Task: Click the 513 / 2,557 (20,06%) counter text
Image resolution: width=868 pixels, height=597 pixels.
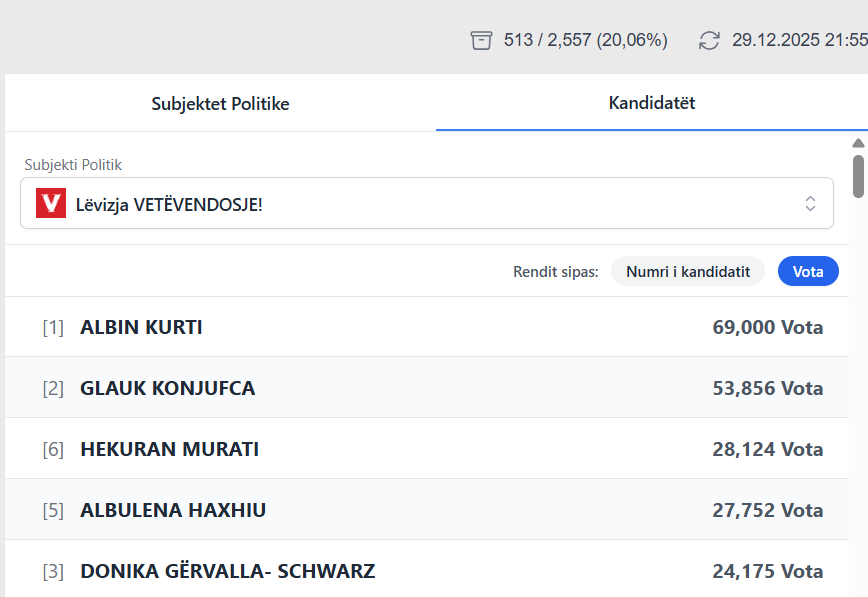Action: [585, 40]
